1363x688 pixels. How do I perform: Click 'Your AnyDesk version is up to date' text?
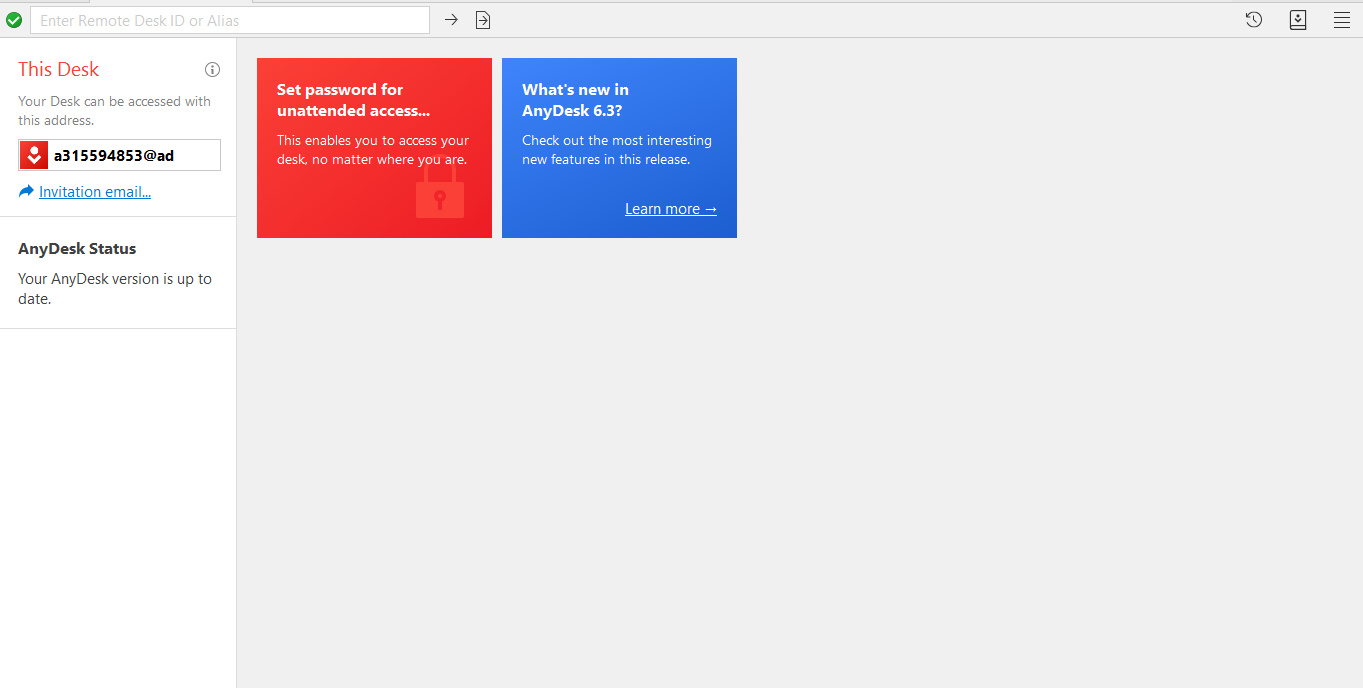click(115, 289)
